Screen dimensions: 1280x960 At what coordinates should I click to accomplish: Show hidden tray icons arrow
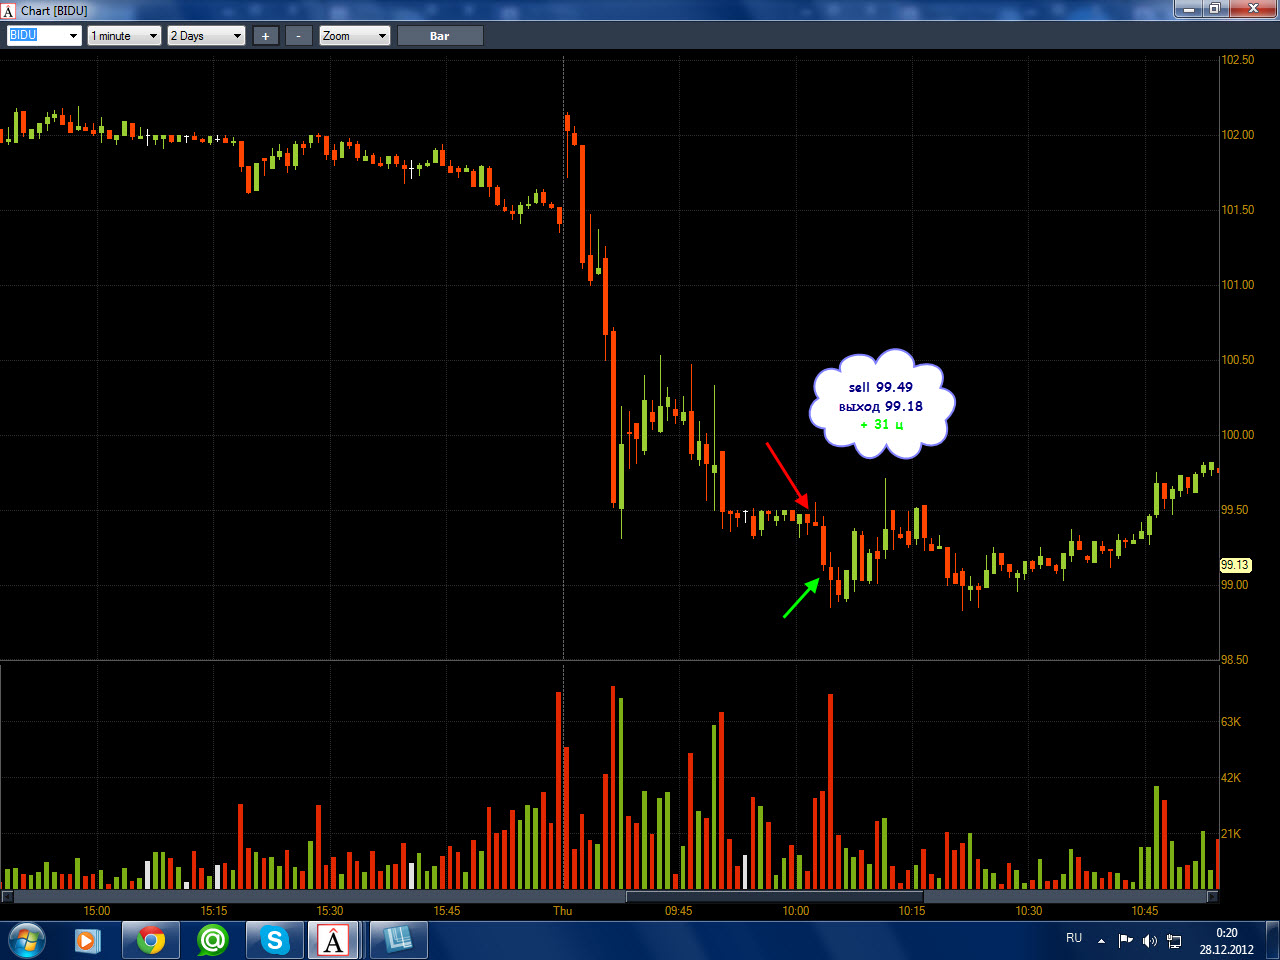(1101, 940)
